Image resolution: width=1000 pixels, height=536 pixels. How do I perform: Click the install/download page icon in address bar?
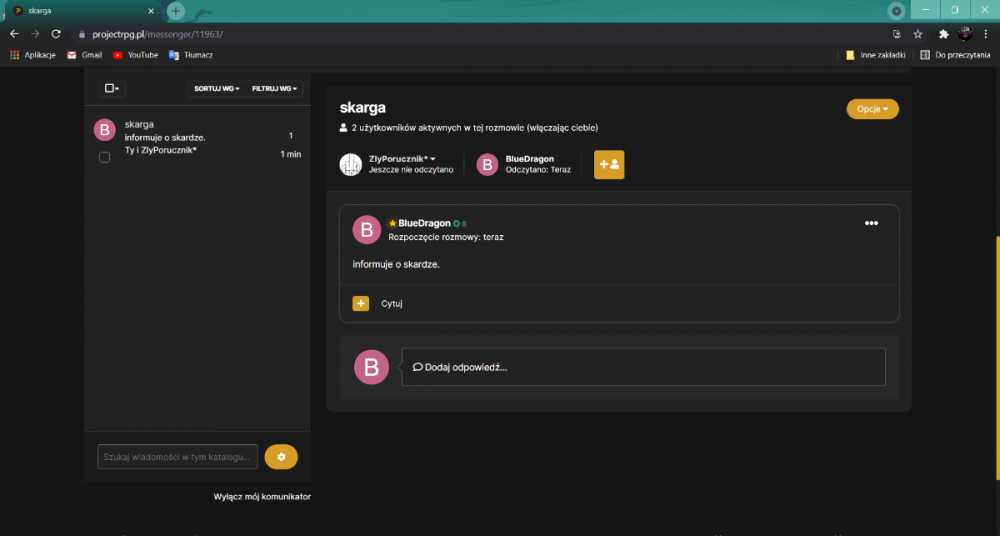897,34
